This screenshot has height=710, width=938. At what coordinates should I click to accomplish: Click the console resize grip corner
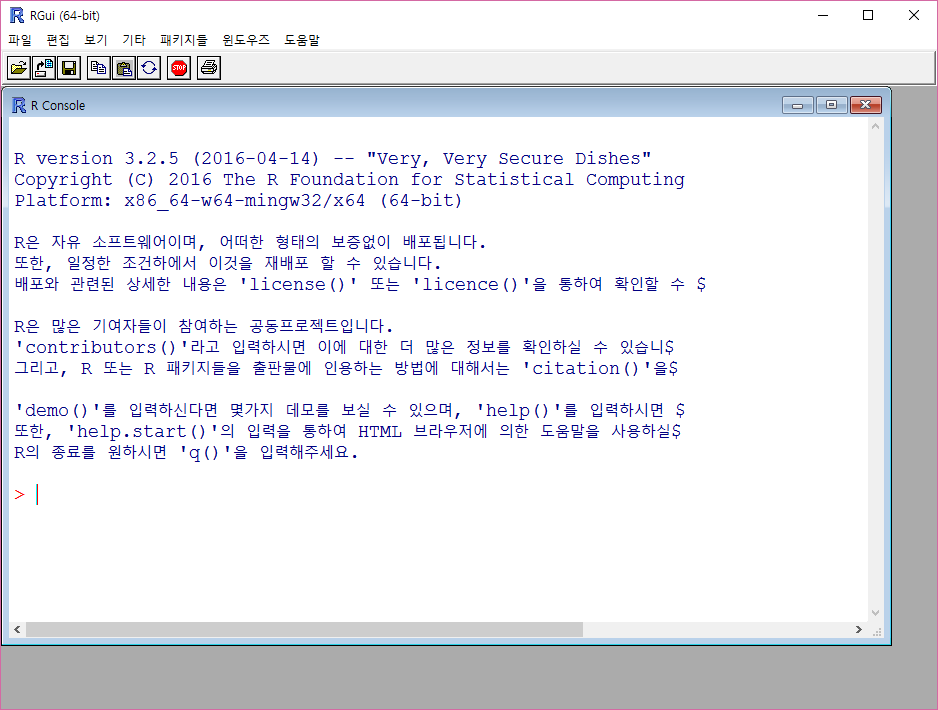point(877,632)
